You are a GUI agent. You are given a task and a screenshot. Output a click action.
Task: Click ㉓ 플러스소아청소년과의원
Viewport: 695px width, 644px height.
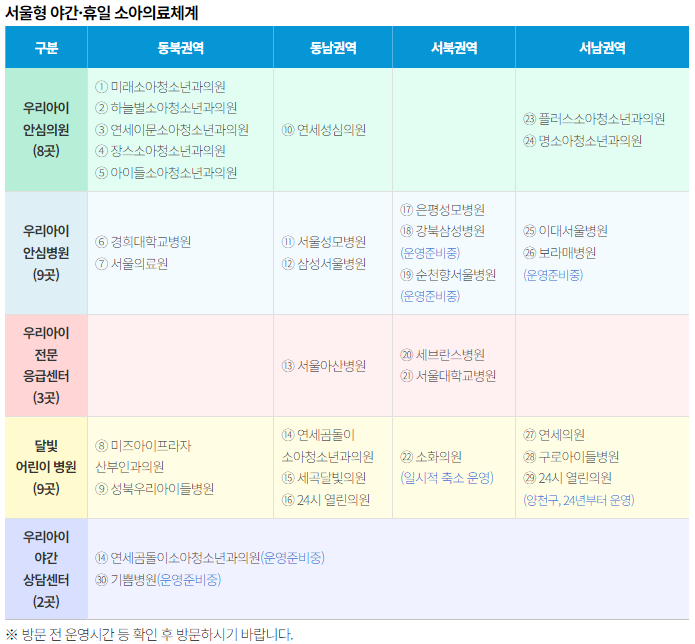[594, 119]
